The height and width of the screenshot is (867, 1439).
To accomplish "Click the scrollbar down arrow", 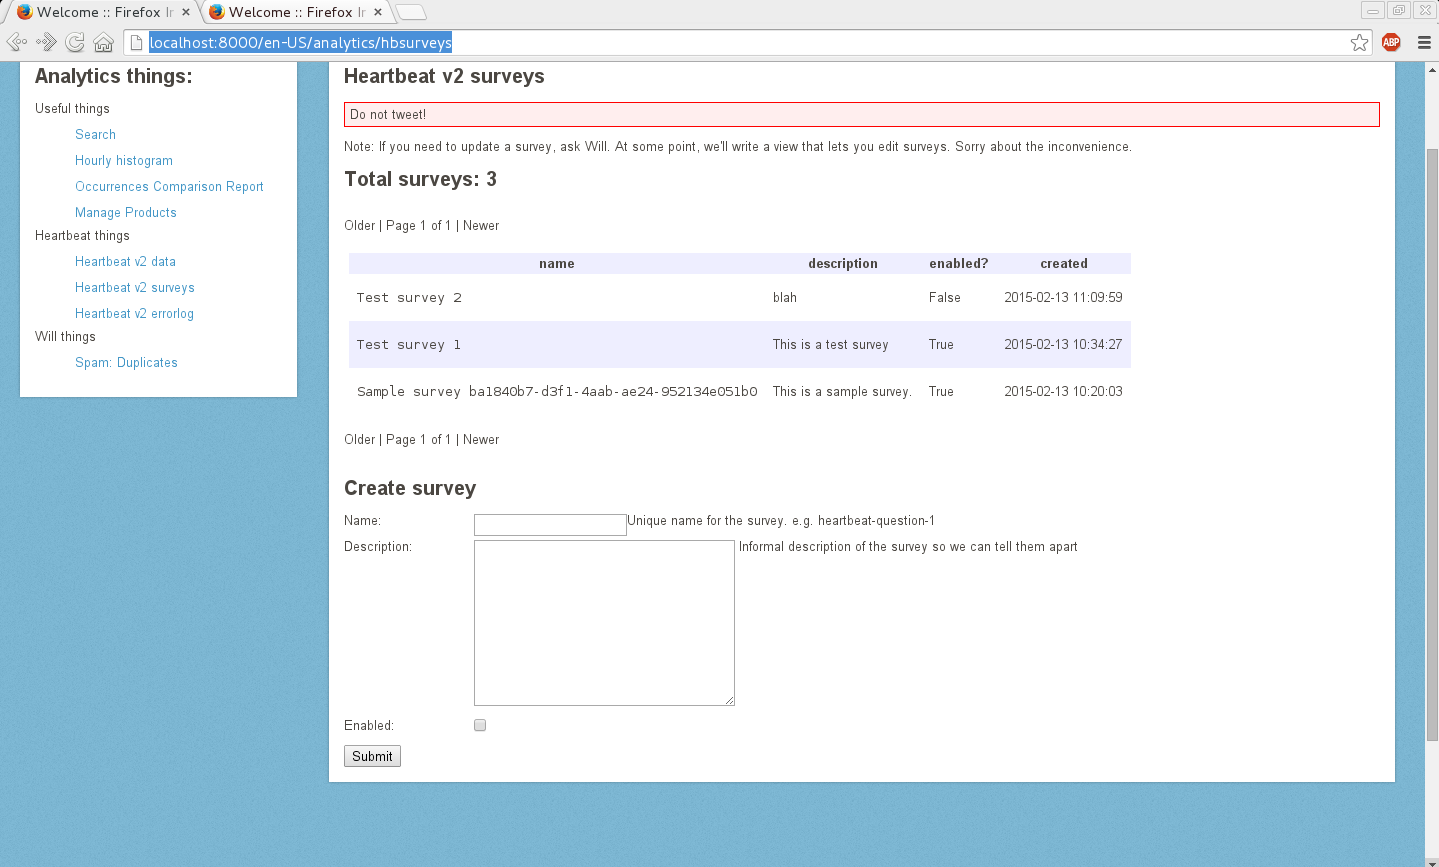I will pos(1432,861).
